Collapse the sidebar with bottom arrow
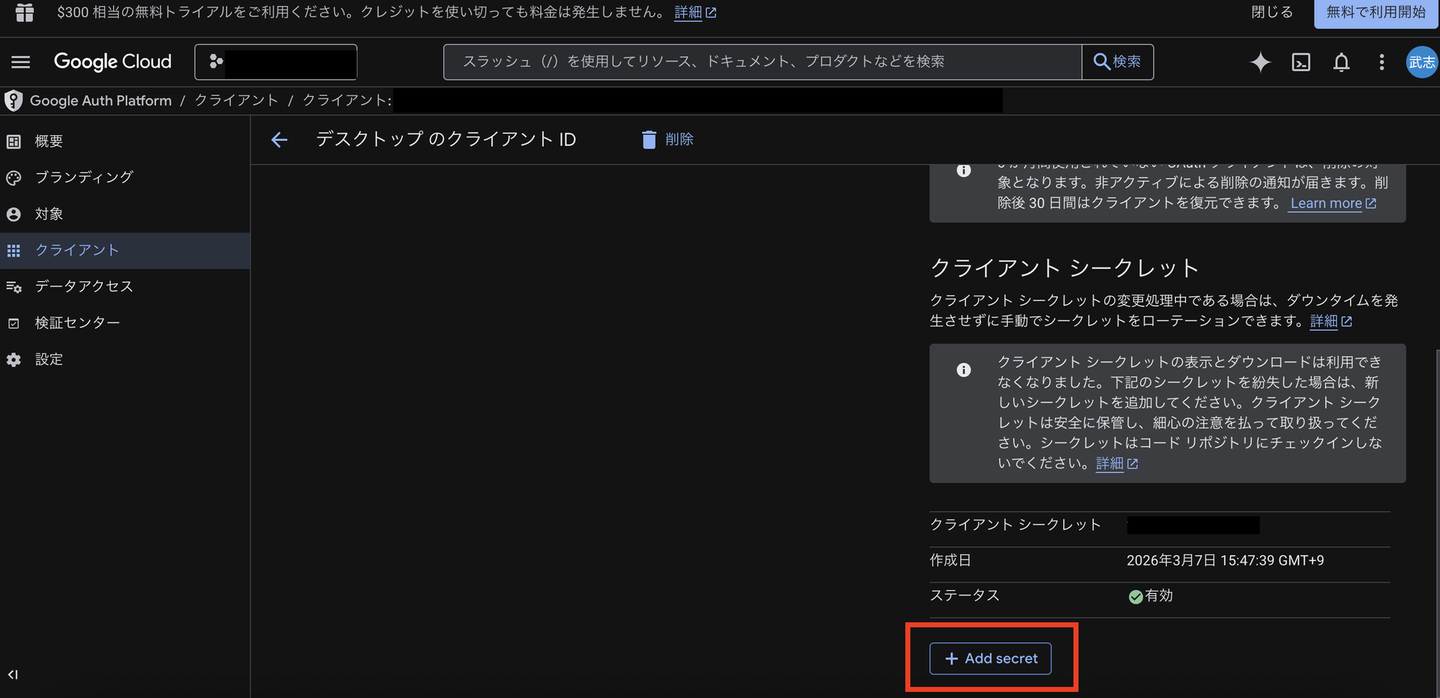Screen dimensions: 1440x698 click(13, 675)
